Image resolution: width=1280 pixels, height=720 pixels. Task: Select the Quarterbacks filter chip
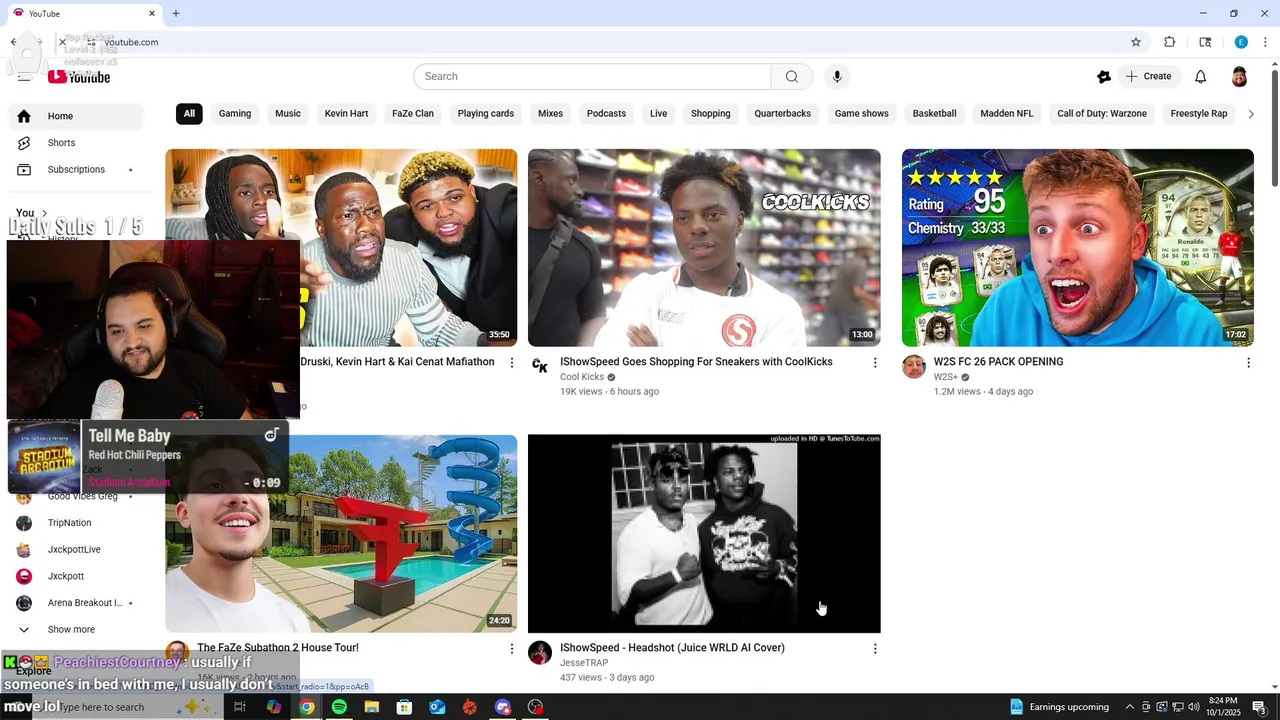[783, 114]
